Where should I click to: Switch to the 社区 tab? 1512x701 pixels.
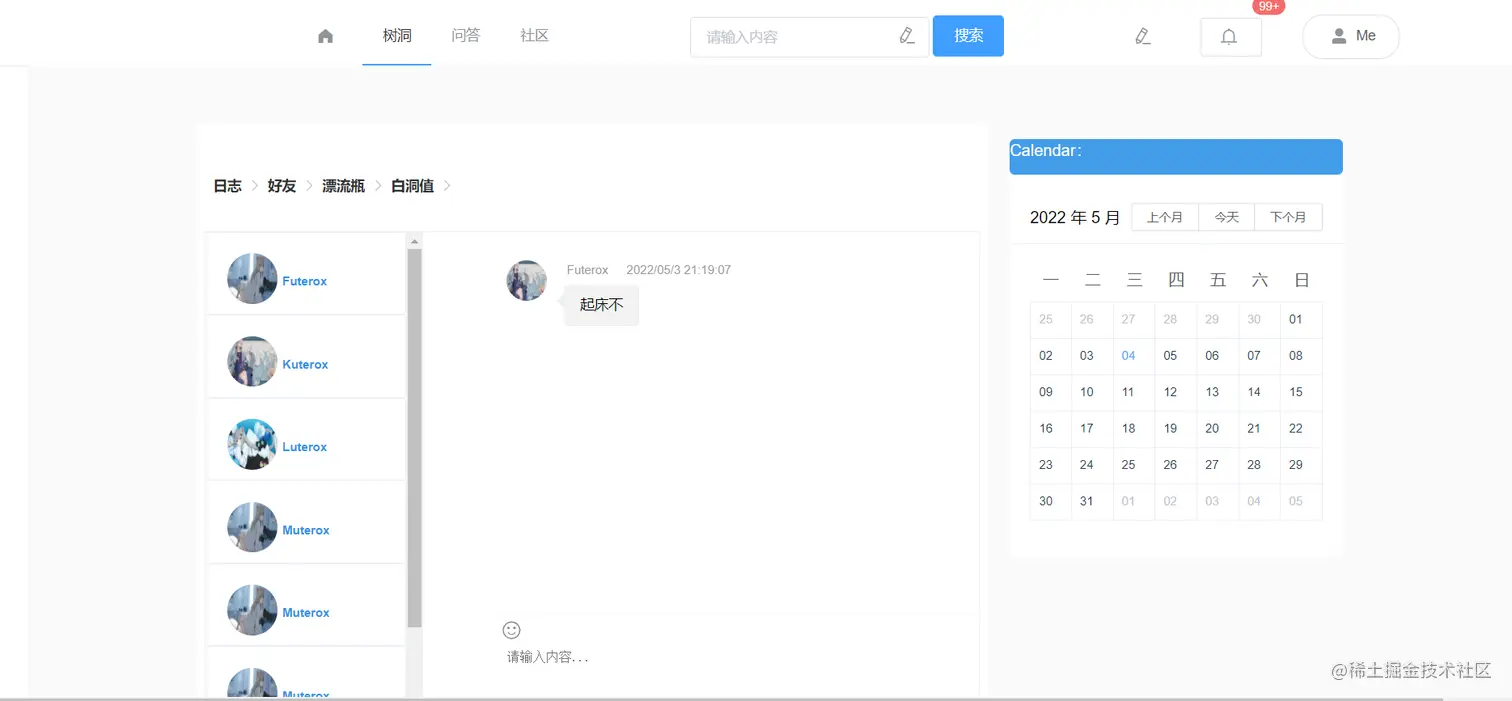533,34
